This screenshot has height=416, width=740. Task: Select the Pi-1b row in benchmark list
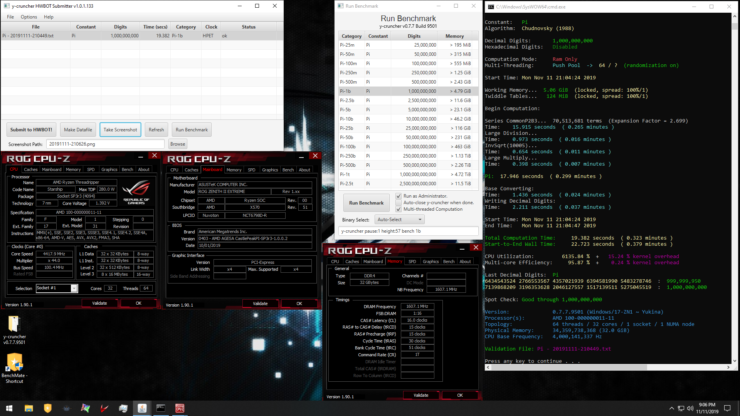click(x=400, y=90)
